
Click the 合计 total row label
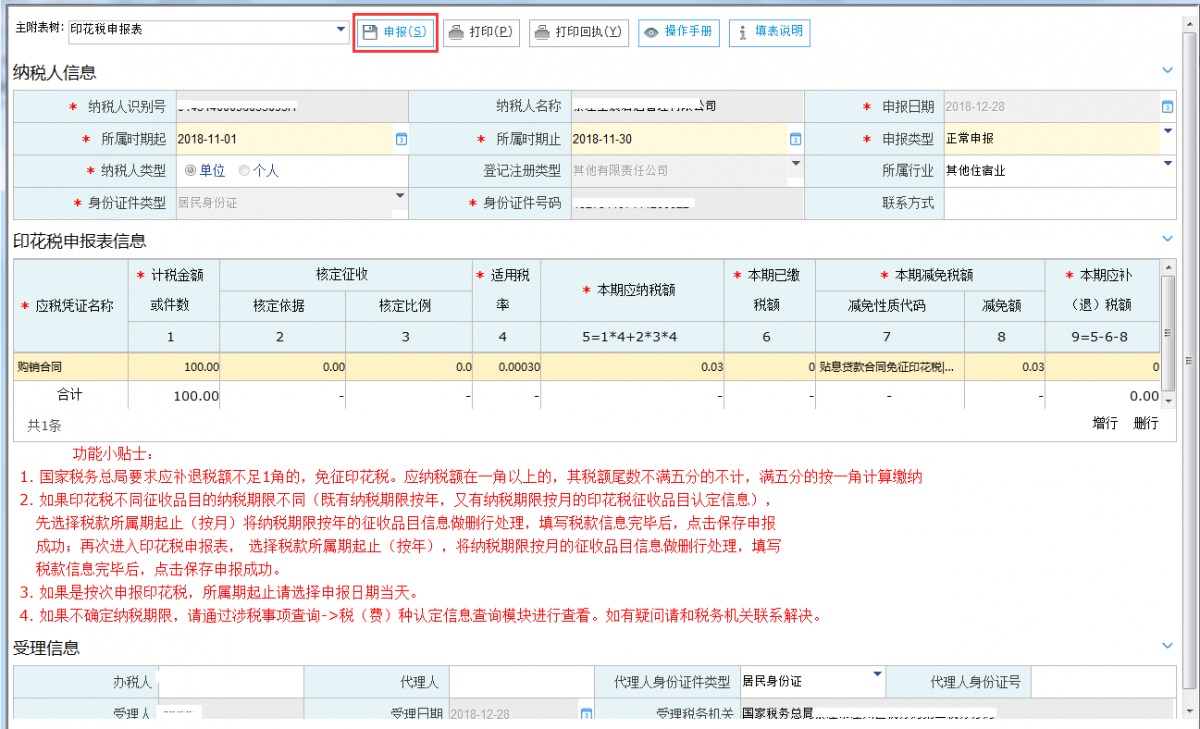pyautogui.click(x=70, y=395)
